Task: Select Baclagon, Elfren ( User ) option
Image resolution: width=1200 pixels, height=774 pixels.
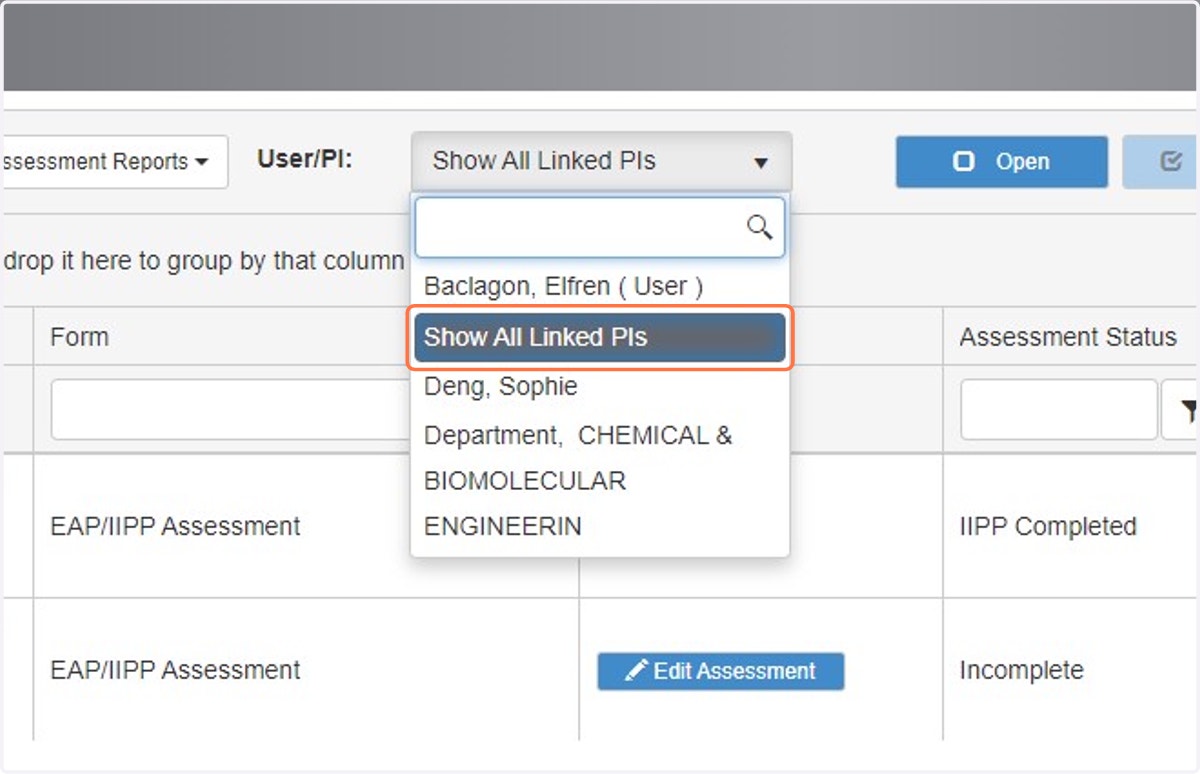Action: [600, 286]
